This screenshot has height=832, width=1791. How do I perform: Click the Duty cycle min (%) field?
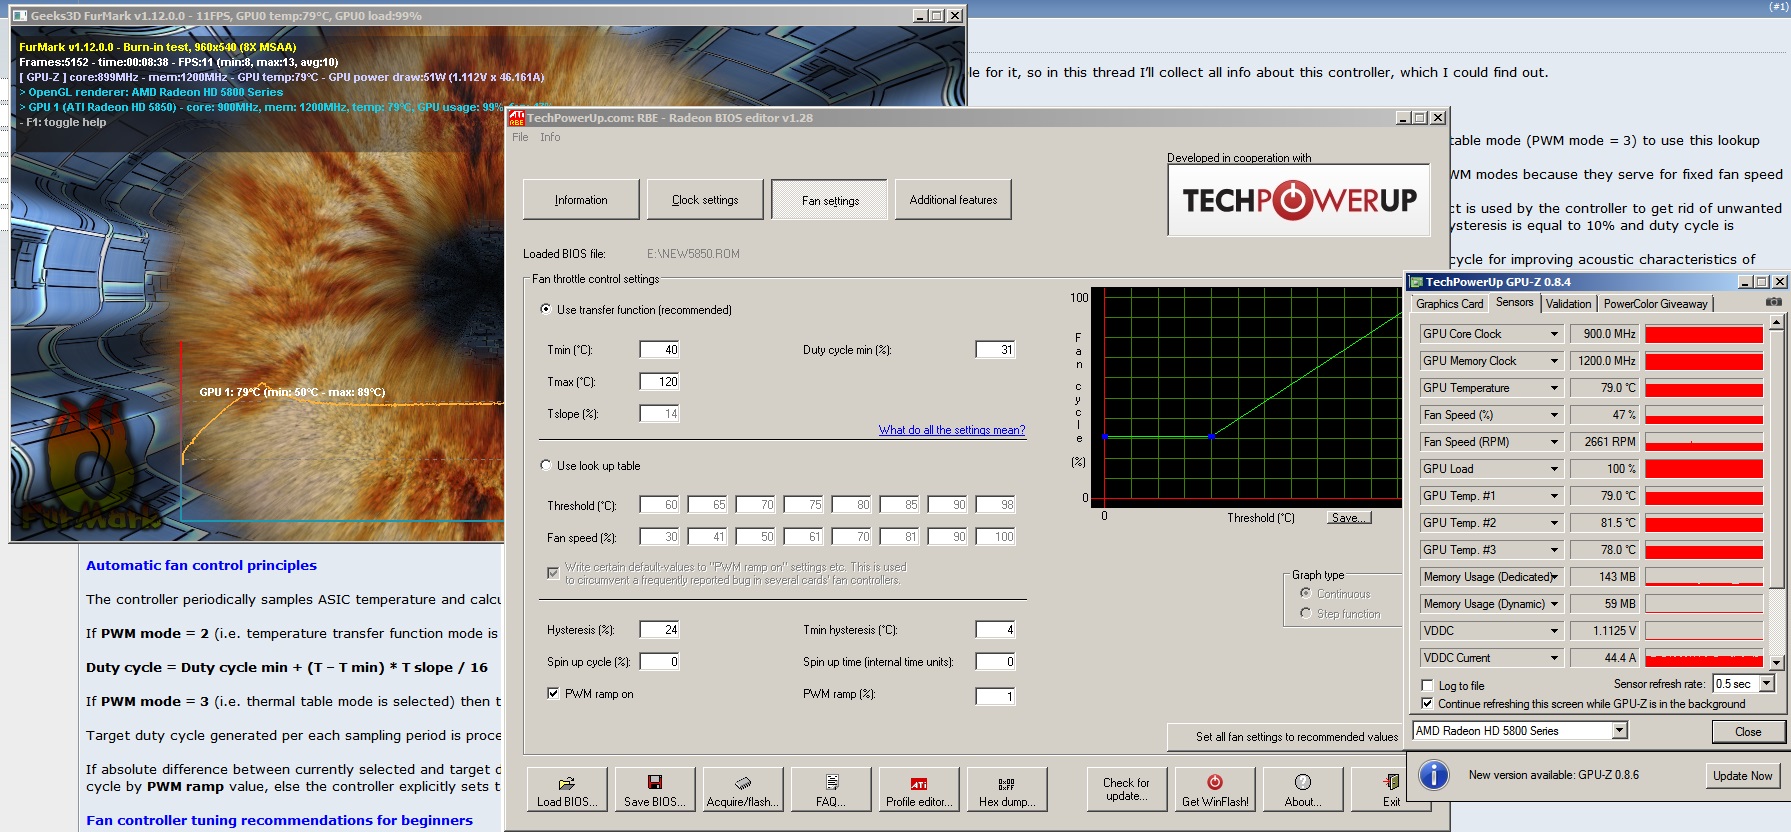[x=996, y=350]
